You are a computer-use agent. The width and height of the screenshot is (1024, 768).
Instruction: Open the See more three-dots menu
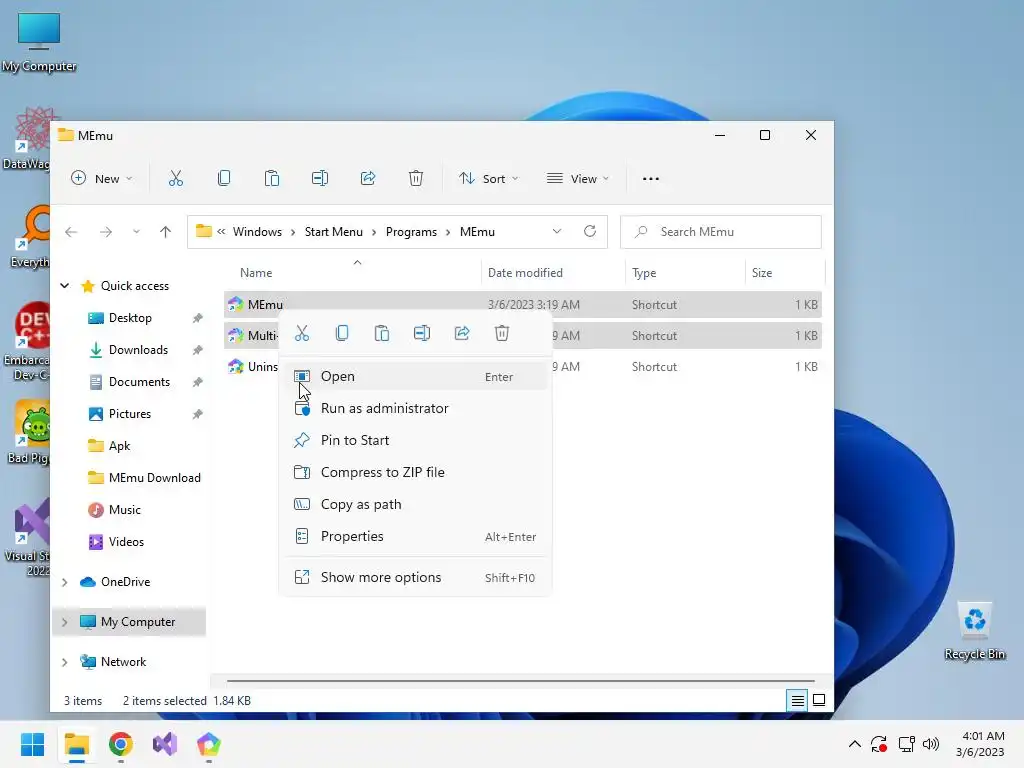(x=650, y=179)
